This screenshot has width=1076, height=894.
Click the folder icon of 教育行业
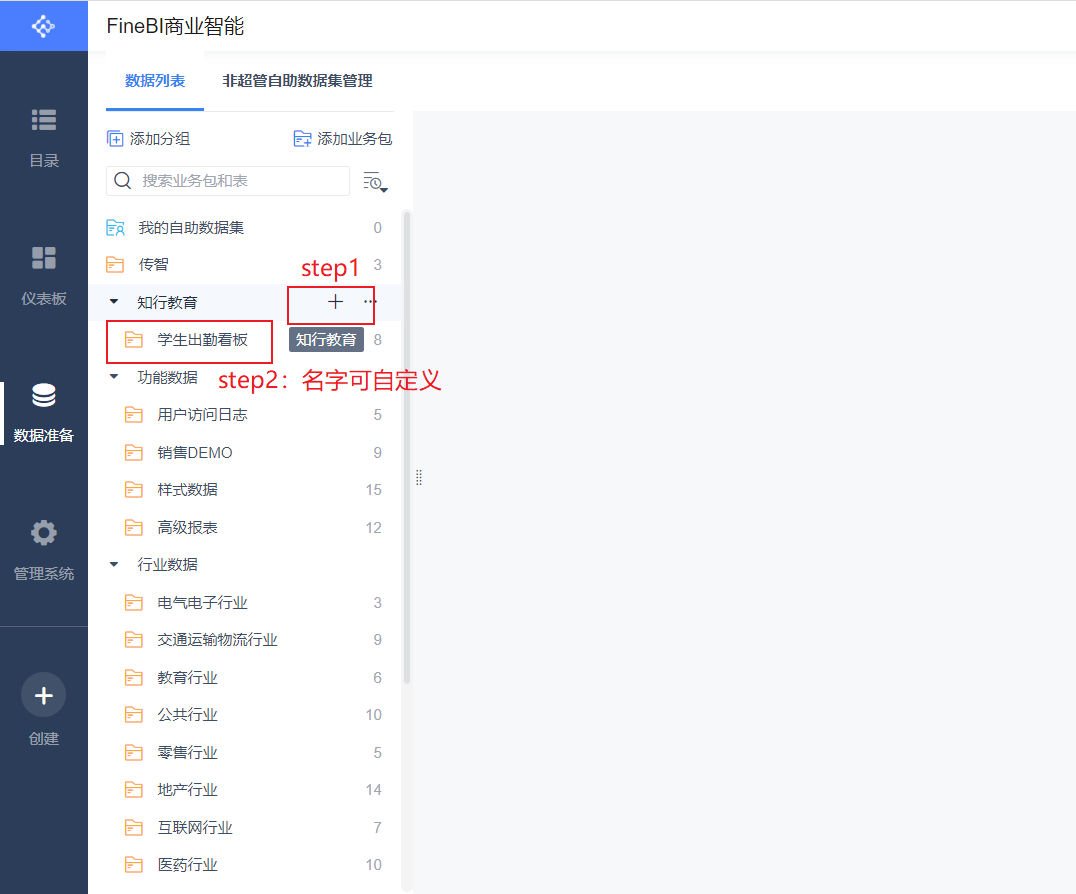coord(134,678)
